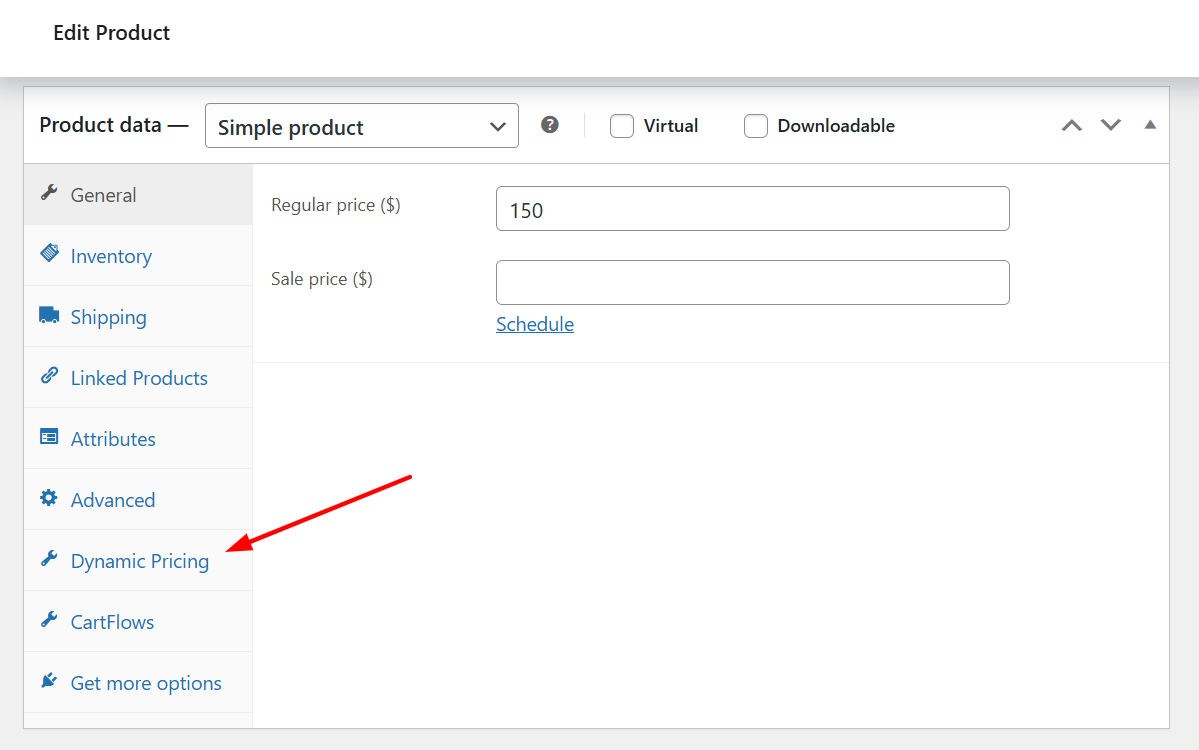Enable the Virtual checkbox
The height and width of the screenshot is (750, 1199).
(x=622, y=126)
